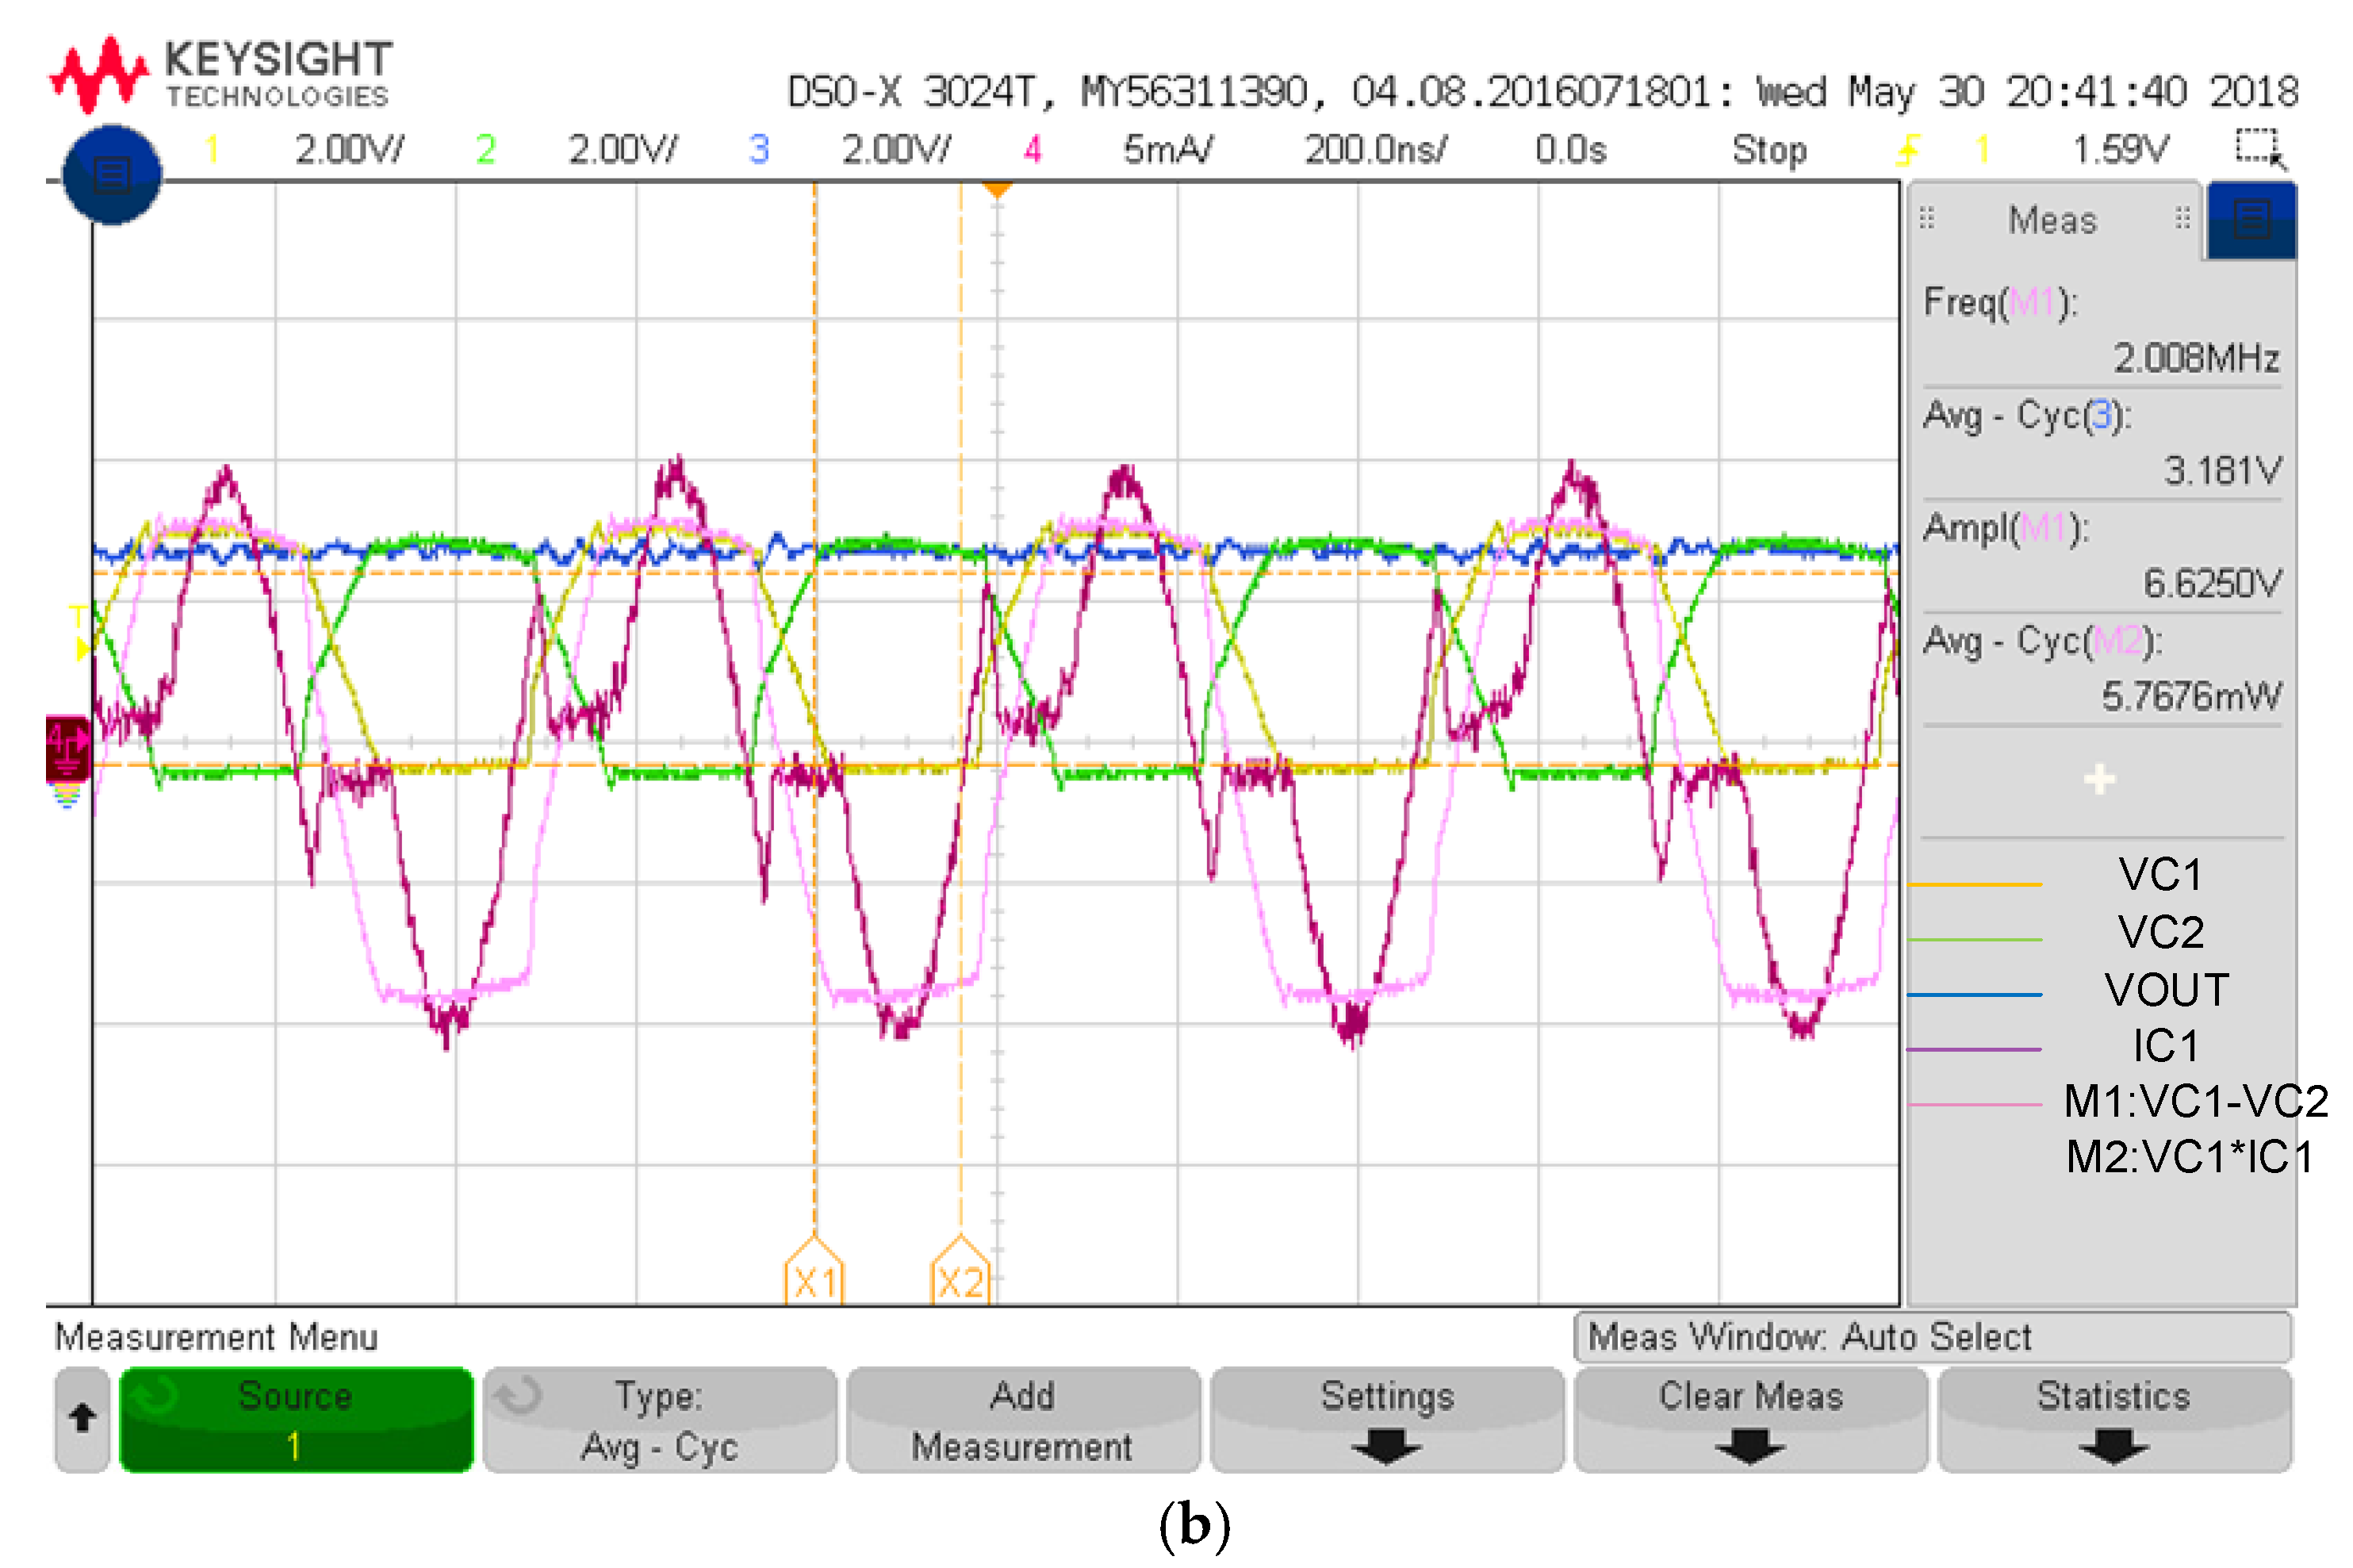Select the channel 4 ground marker icon
This screenshot has height=1568, width=2353.
point(67,746)
